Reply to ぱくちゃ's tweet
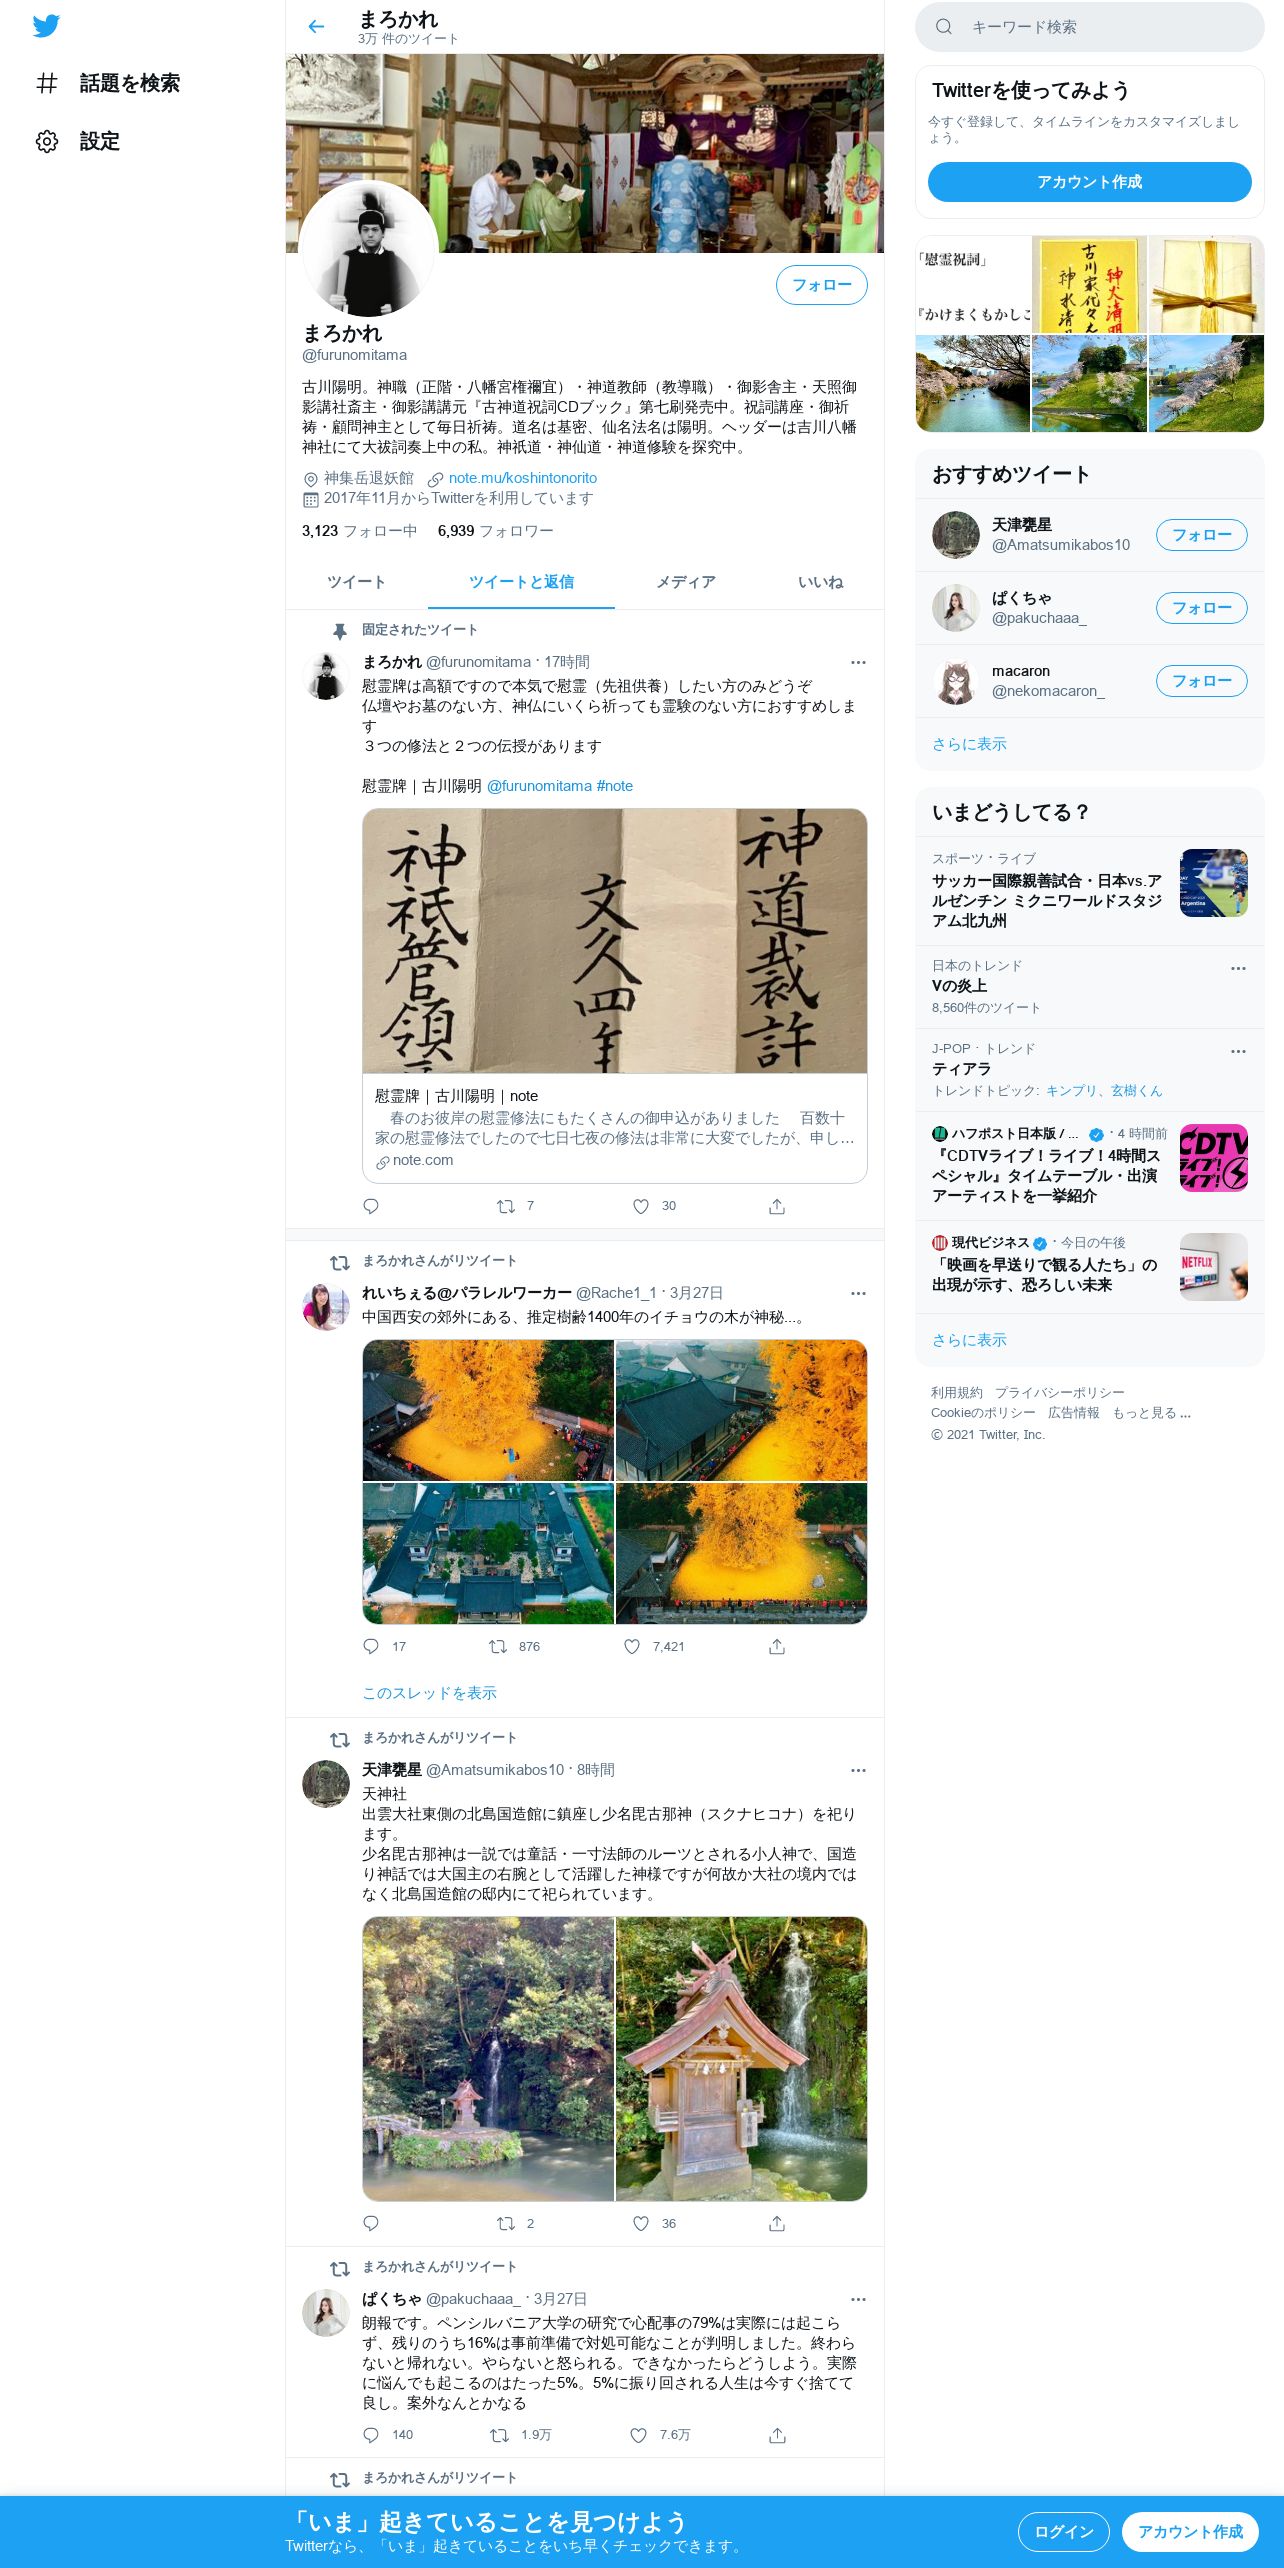This screenshot has width=1284, height=2568. tap(371, 2434)
